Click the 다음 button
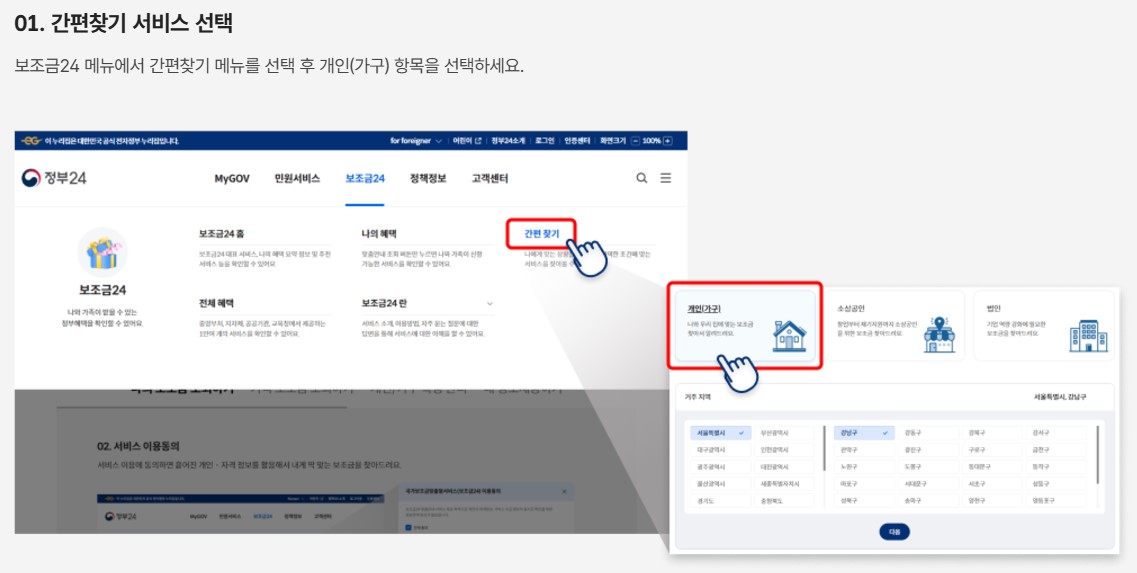This screenshot has width=1137, height=573. 894,532
